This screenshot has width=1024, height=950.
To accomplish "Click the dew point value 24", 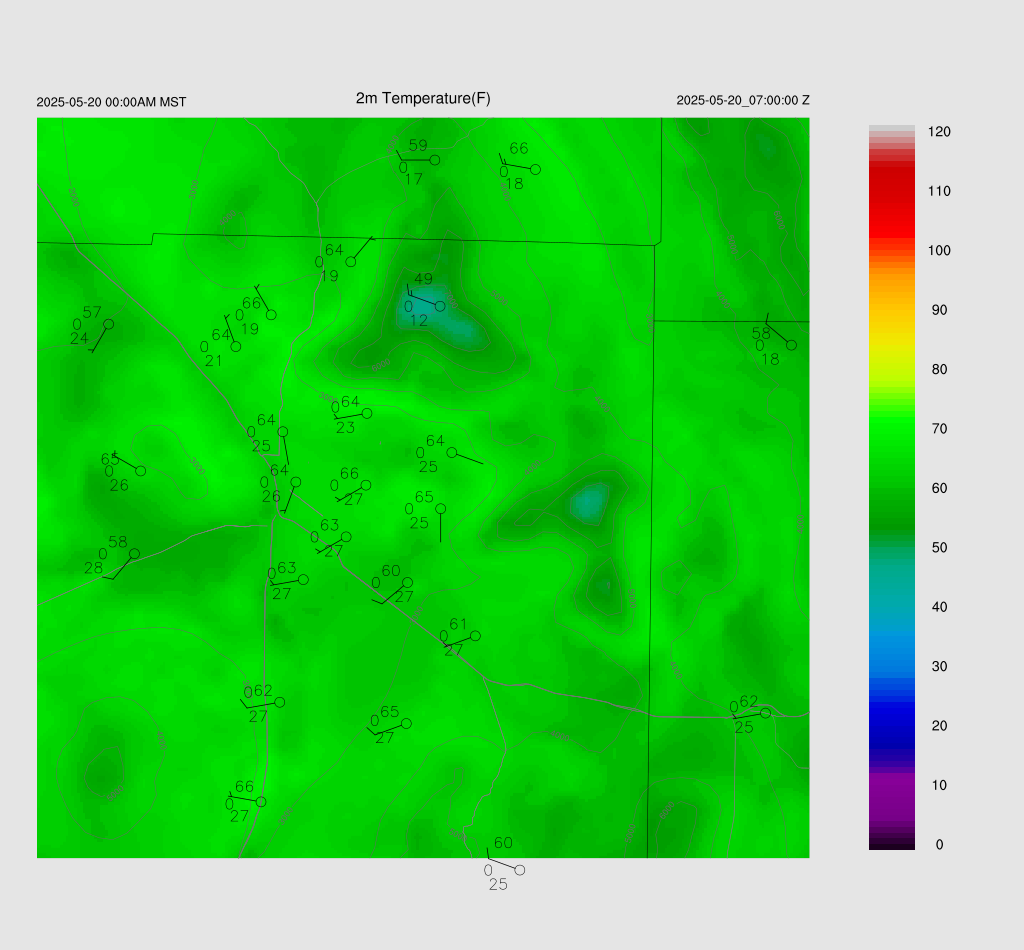I will click(79, 339).
